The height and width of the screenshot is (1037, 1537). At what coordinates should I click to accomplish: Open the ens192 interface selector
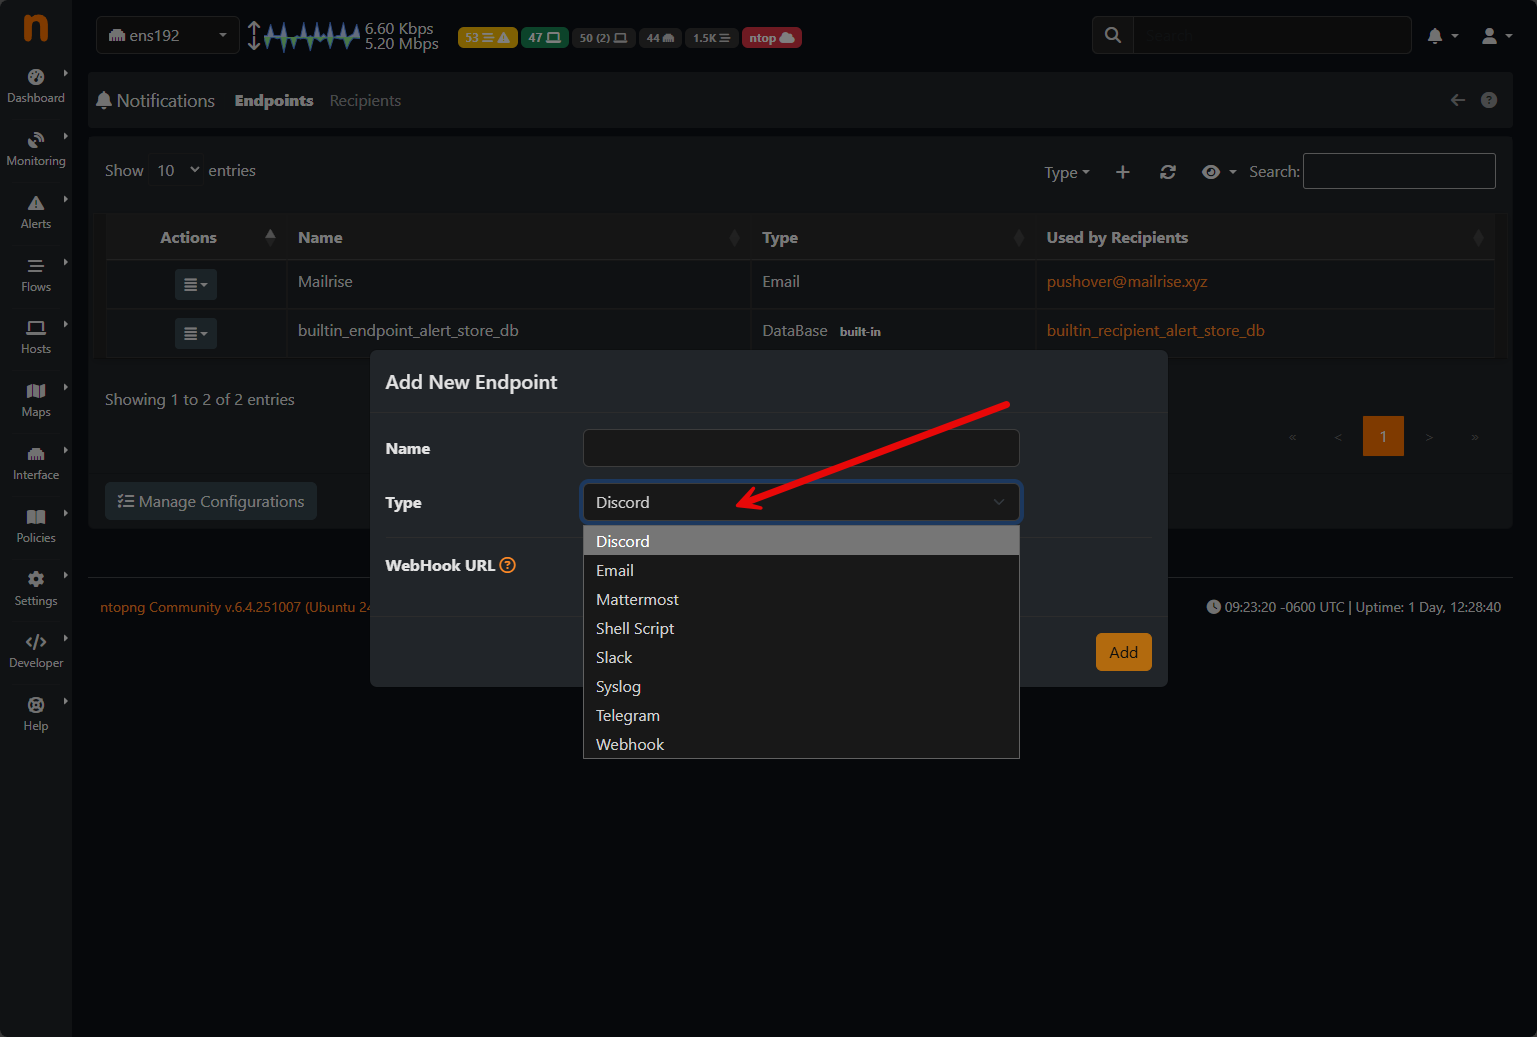click(x=168, y=35)
